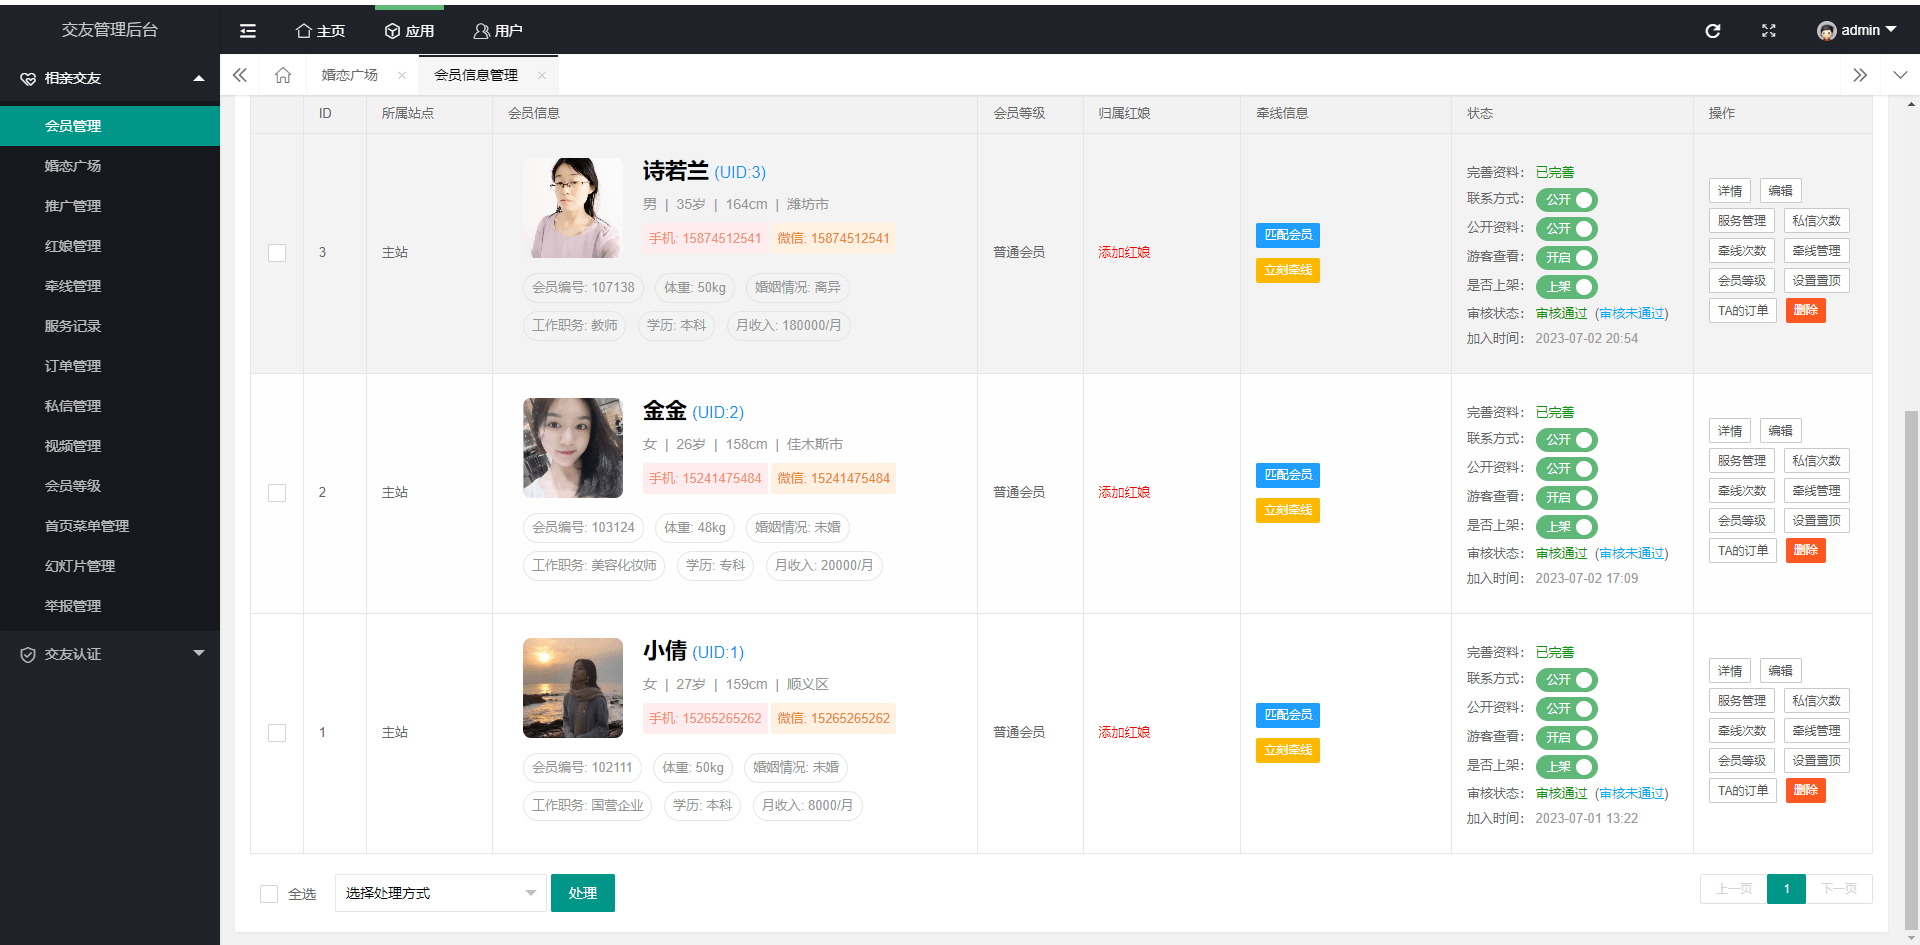This screenshot has height=945, width=1920.
Task: Toggle 是否上架 switch for 小倩
Action: [x=1567, y=767]
